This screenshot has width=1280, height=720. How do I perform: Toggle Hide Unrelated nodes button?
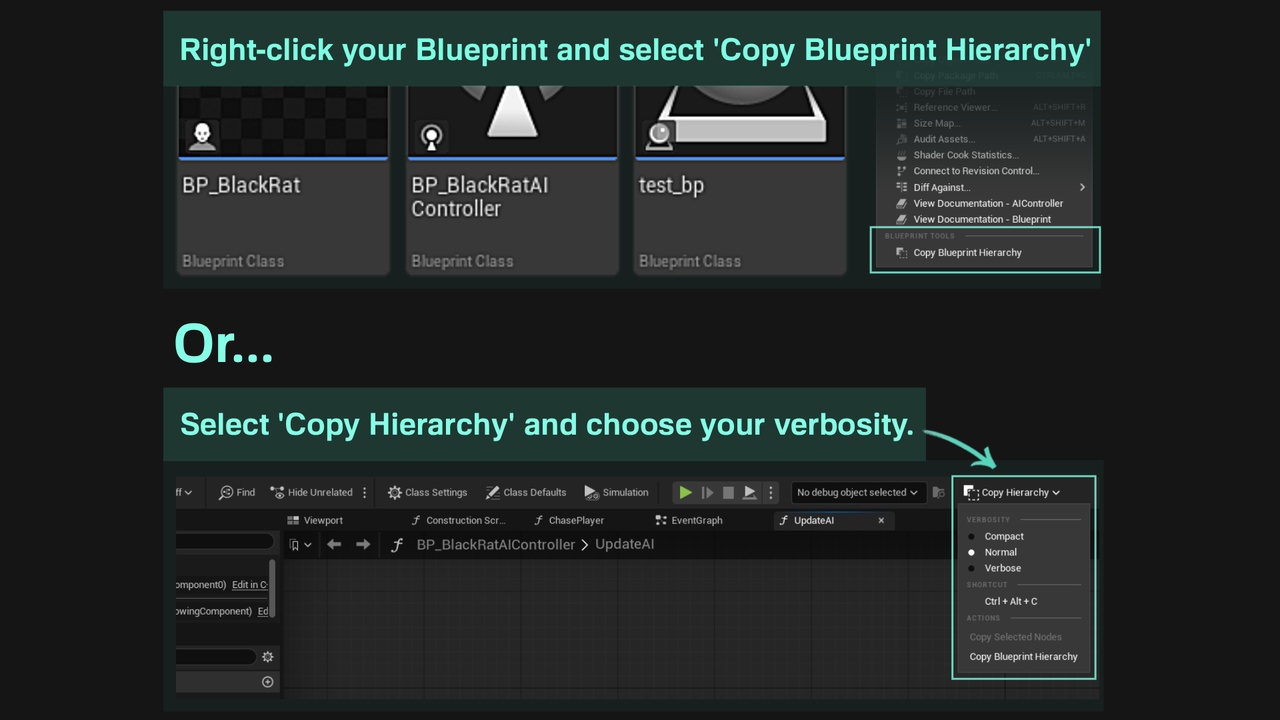pyautogui.click(x=311, y=492)
